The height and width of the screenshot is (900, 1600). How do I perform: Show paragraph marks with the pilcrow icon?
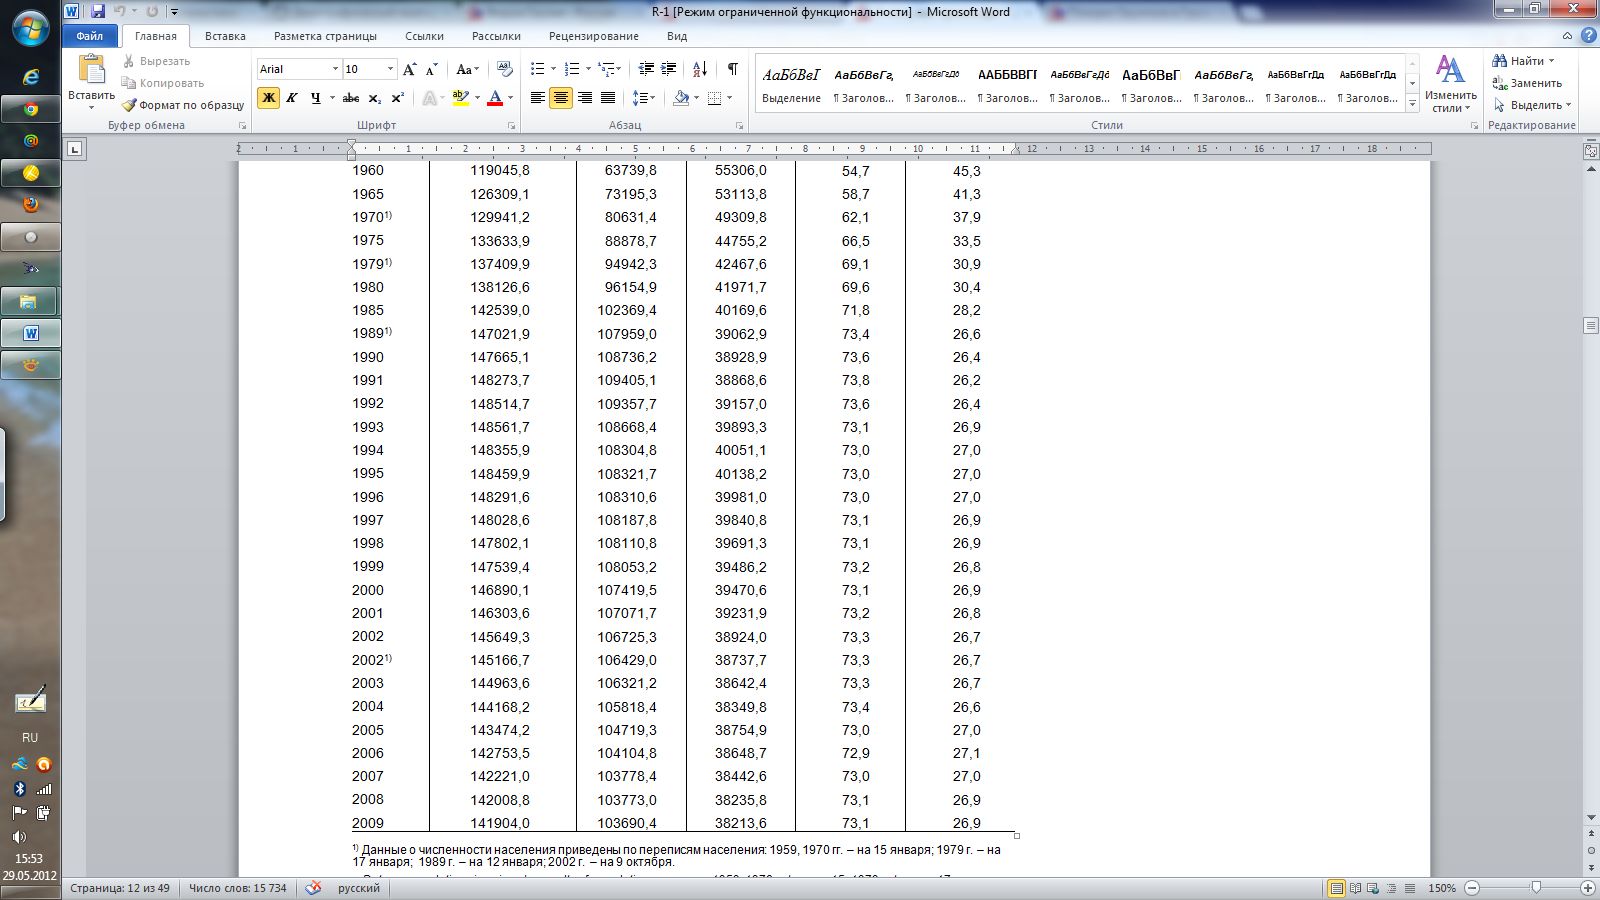pyautogui.click(x=732, y=69)
